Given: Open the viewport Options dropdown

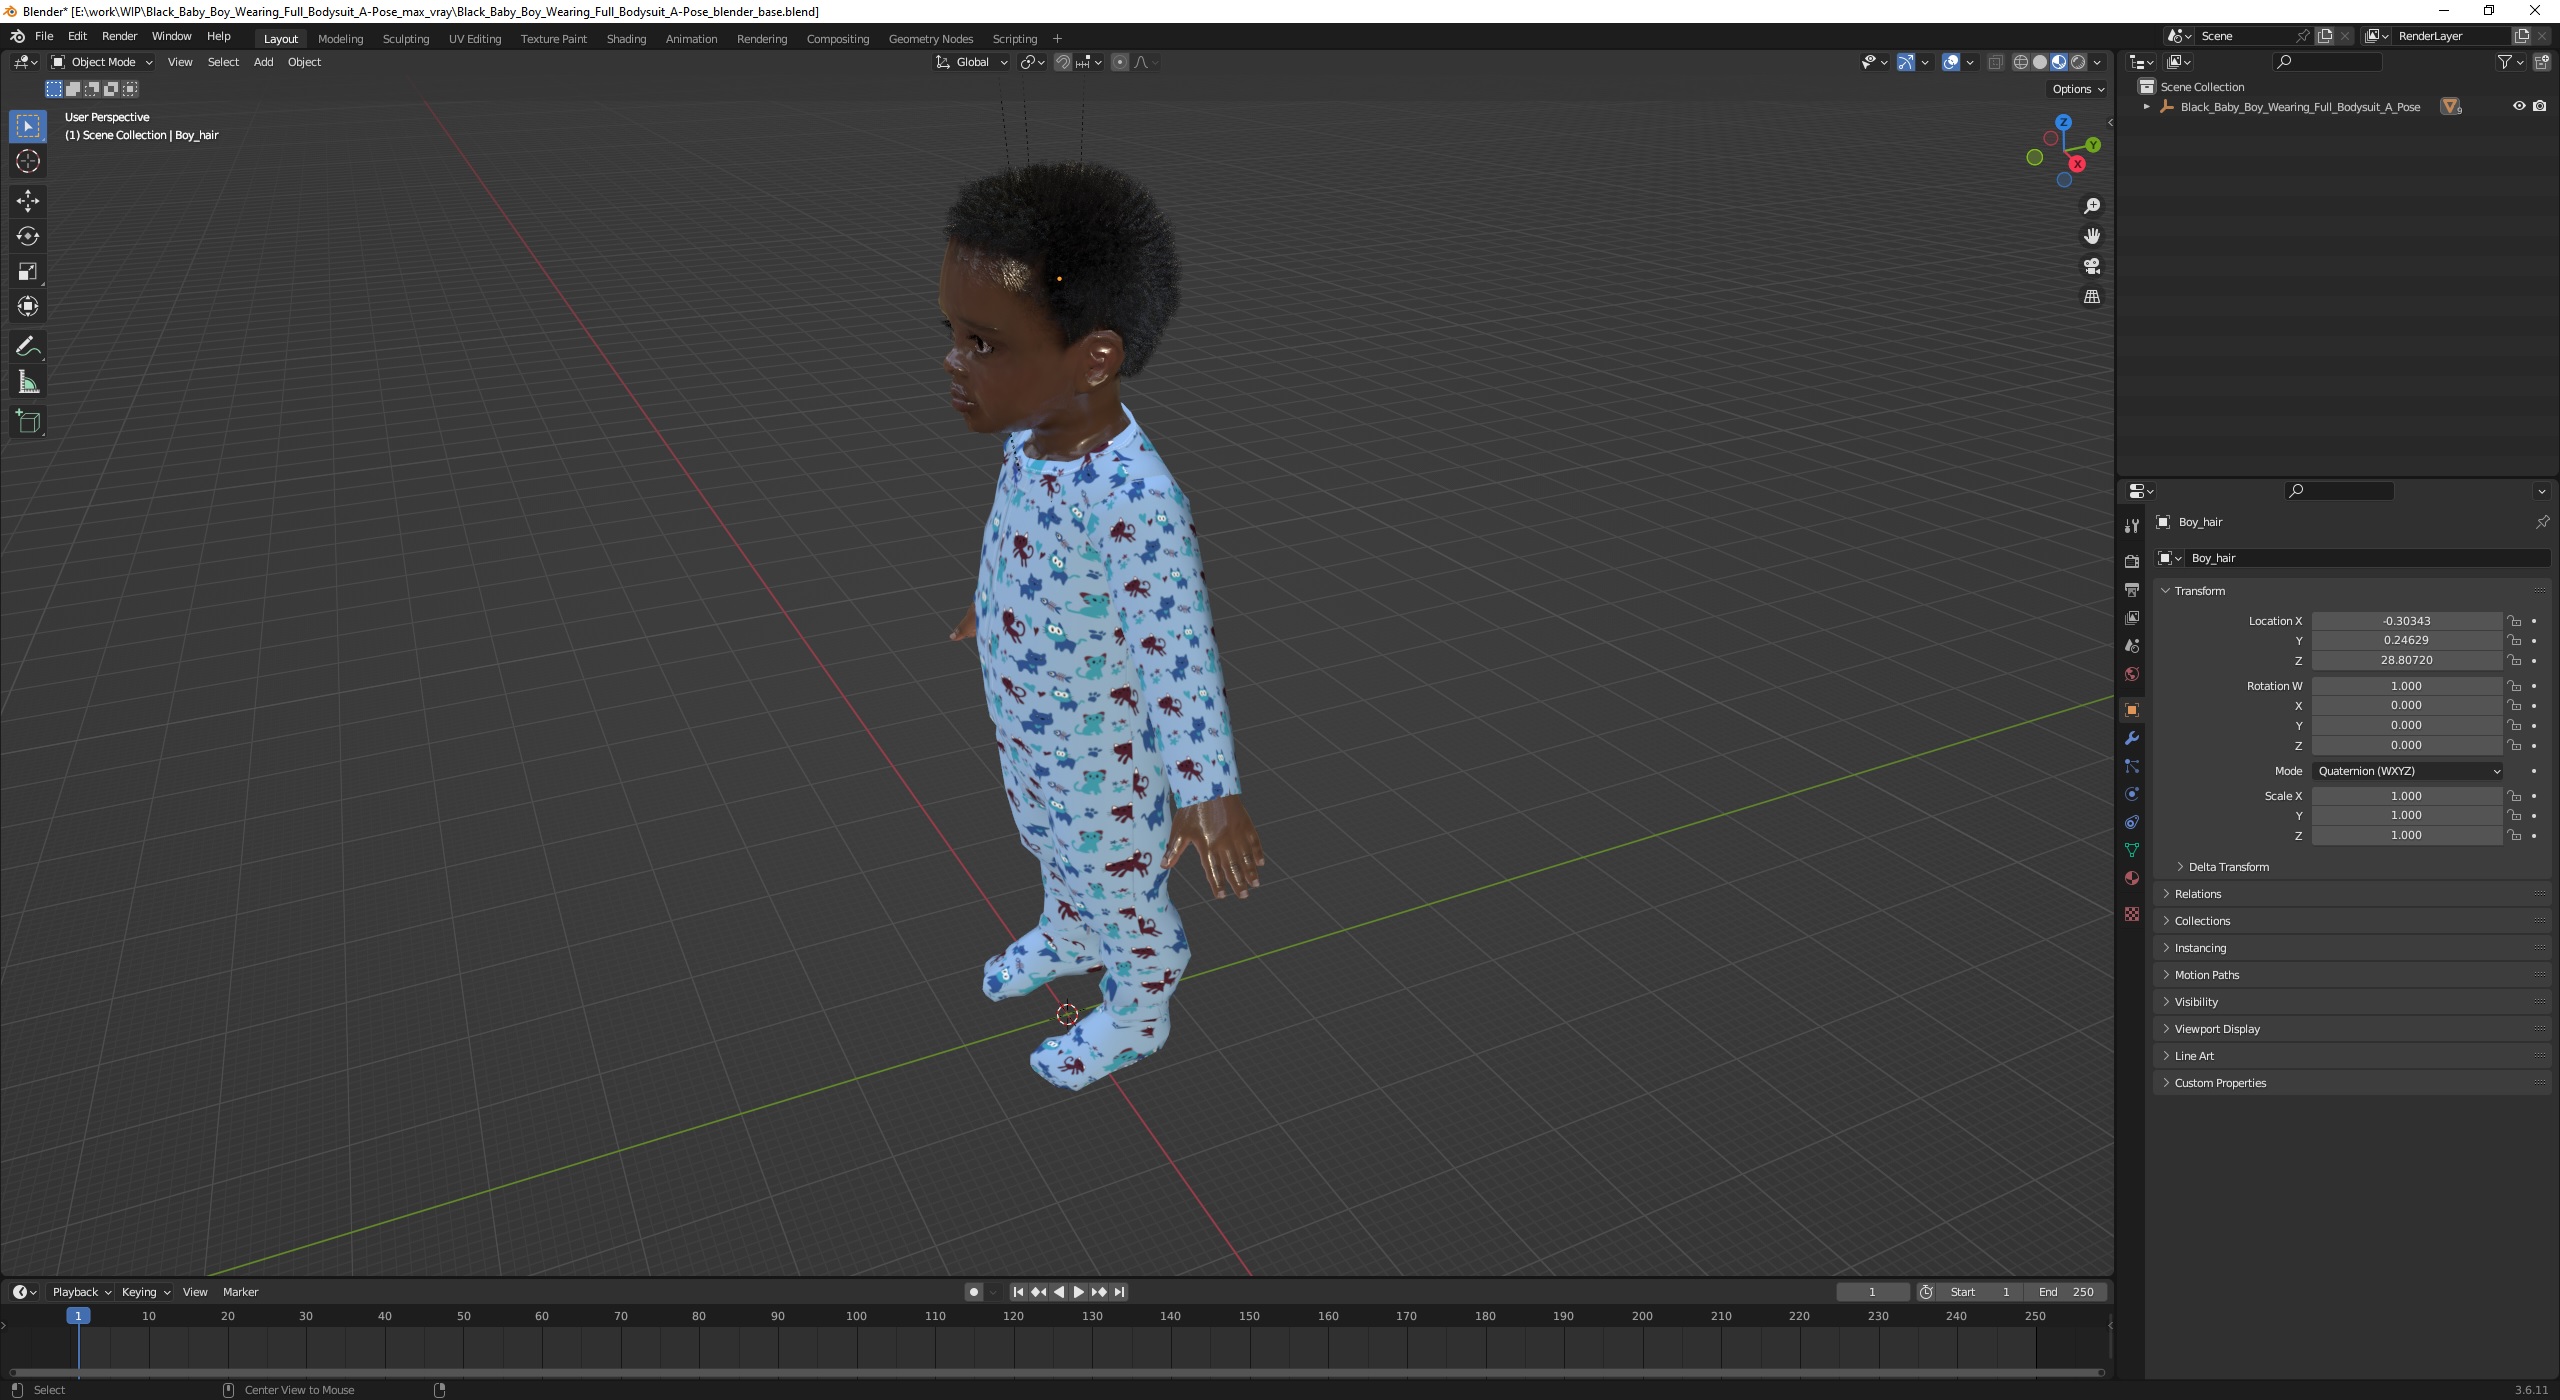Looking at the screenshot, I should tap(2078, 89).
